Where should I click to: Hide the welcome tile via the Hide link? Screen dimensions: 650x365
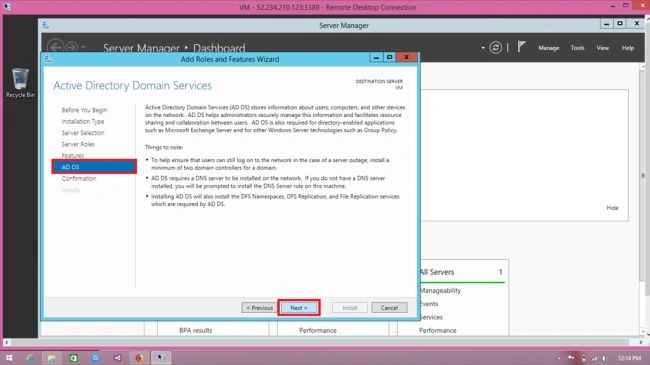(x=612, y=208)
